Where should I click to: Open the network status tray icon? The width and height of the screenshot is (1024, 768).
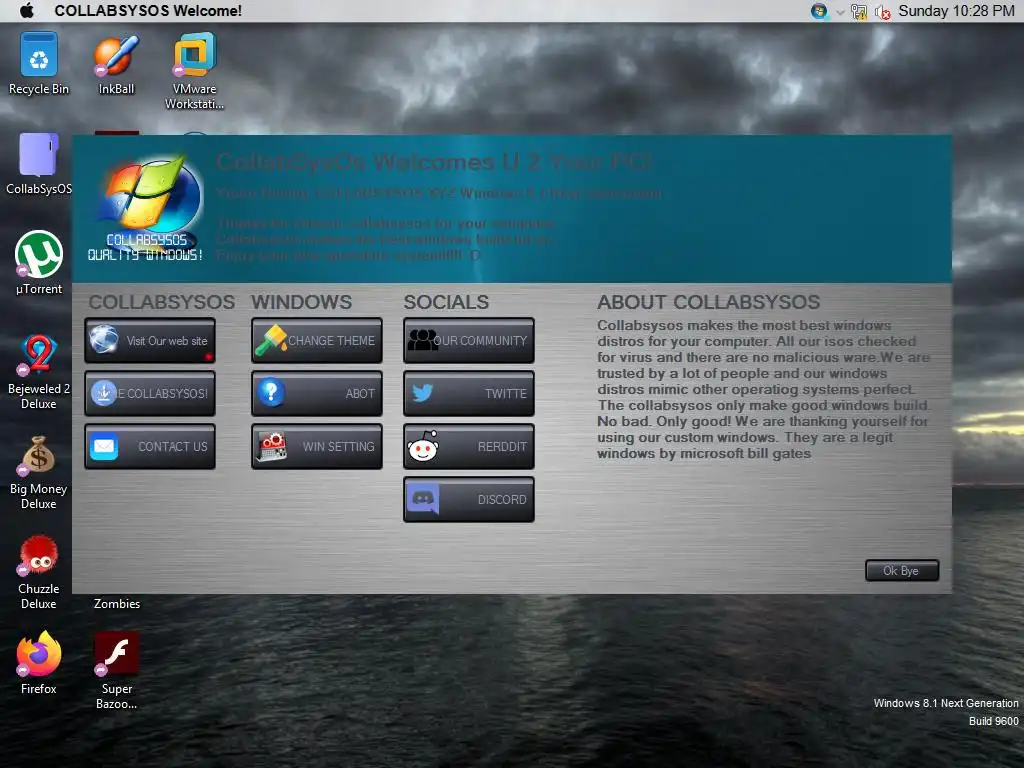point(859,11)
